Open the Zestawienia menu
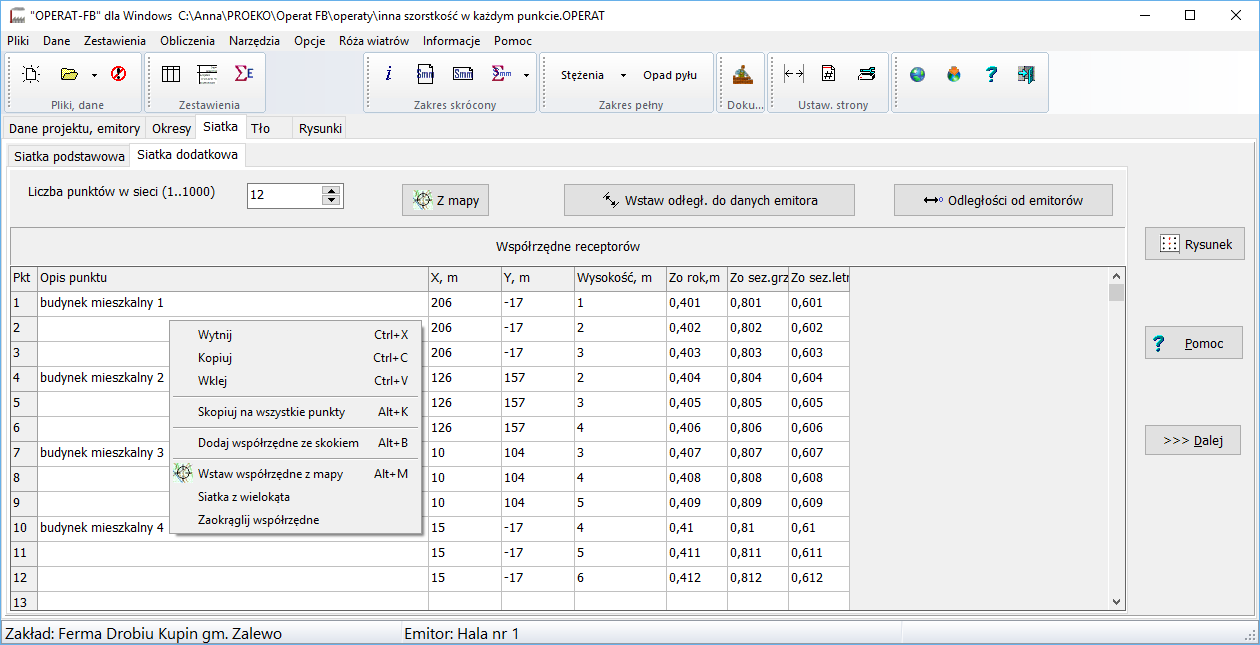 point(115,41)
